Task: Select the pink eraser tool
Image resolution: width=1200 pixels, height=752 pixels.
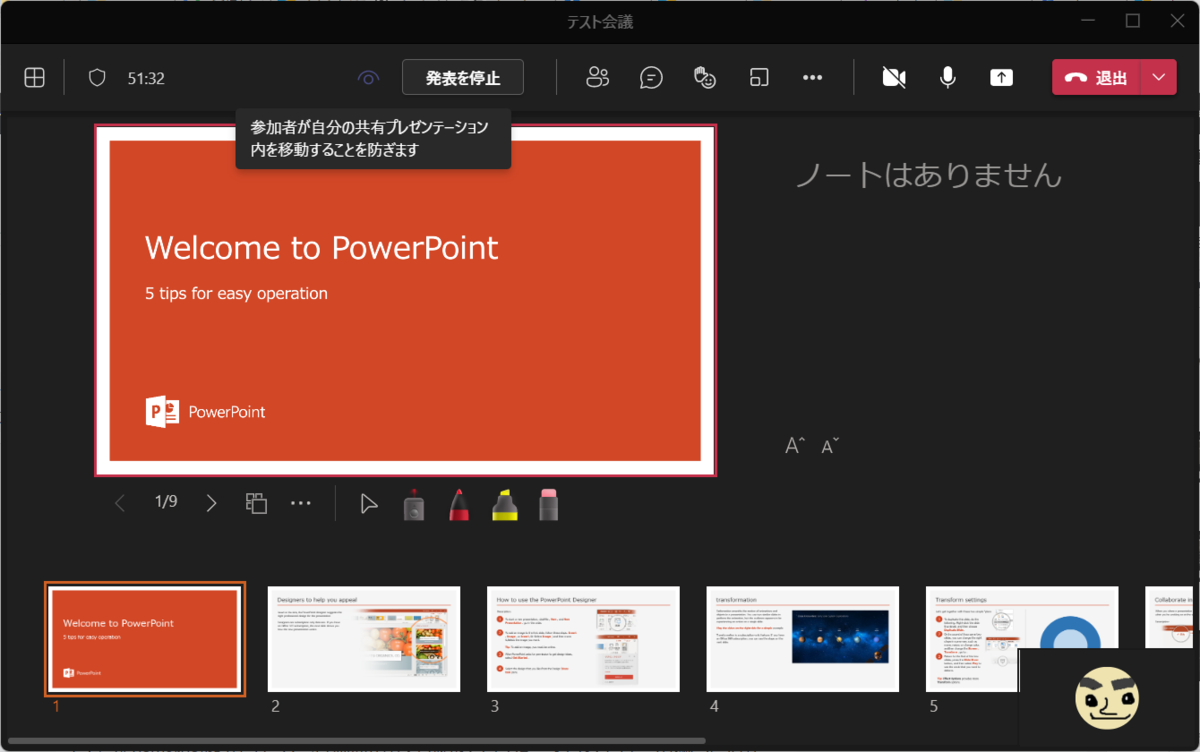Action: click(x=549, y=504)
